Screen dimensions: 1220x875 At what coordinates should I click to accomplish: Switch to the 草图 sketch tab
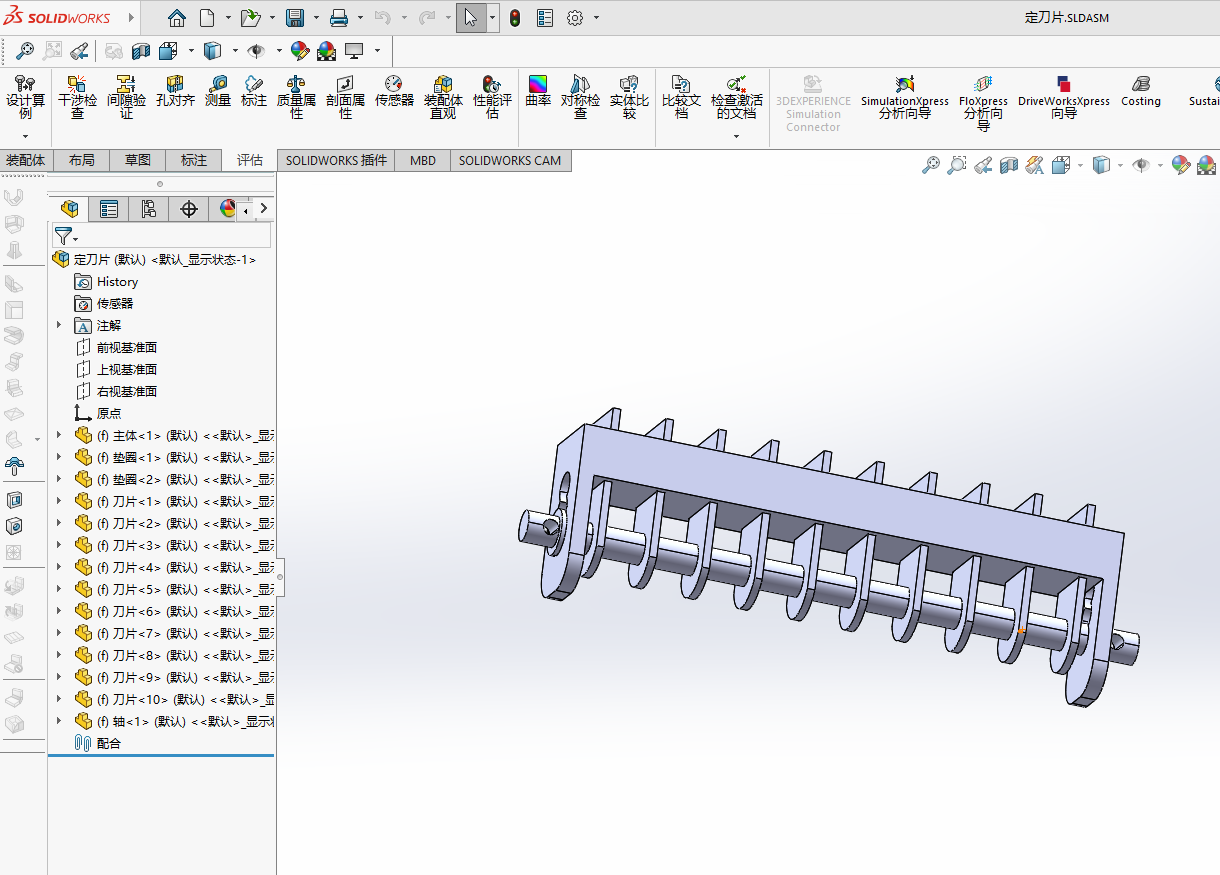[138, 160]
